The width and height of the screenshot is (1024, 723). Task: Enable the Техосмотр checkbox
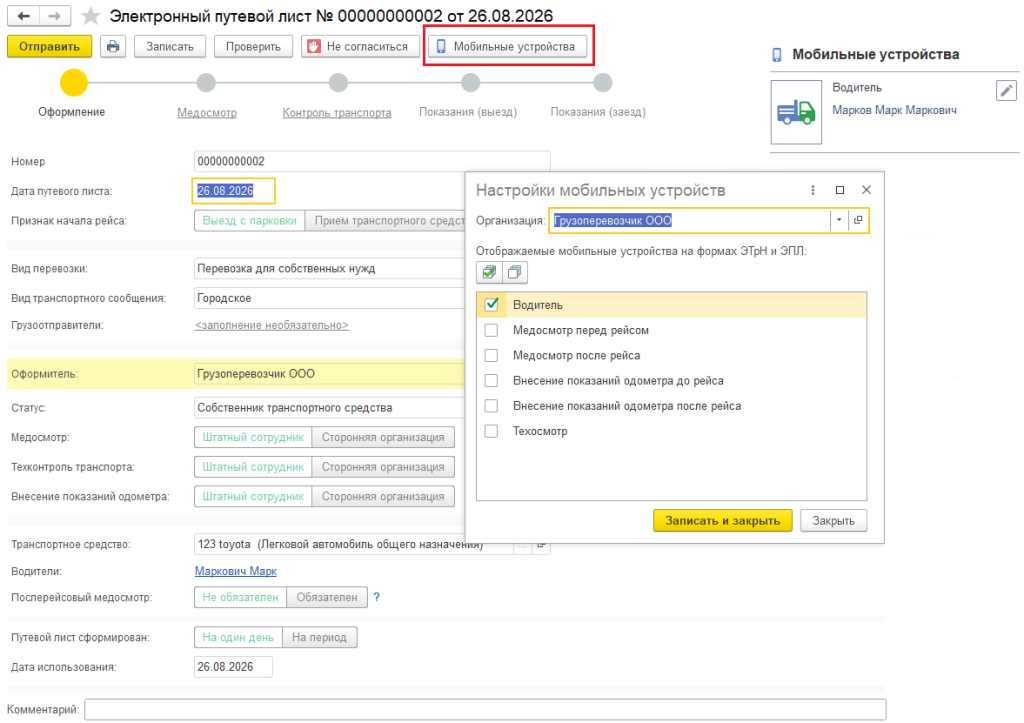(x=491, y=431)
